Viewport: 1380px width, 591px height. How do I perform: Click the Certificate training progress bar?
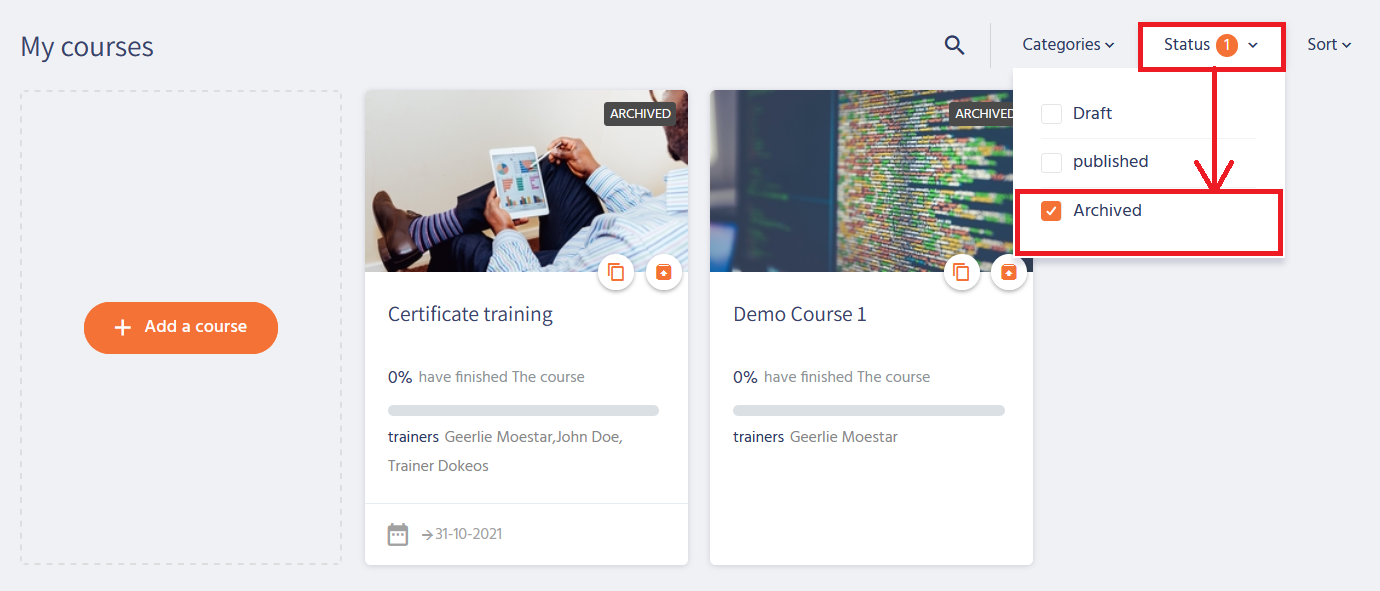[x=523, y=410]
